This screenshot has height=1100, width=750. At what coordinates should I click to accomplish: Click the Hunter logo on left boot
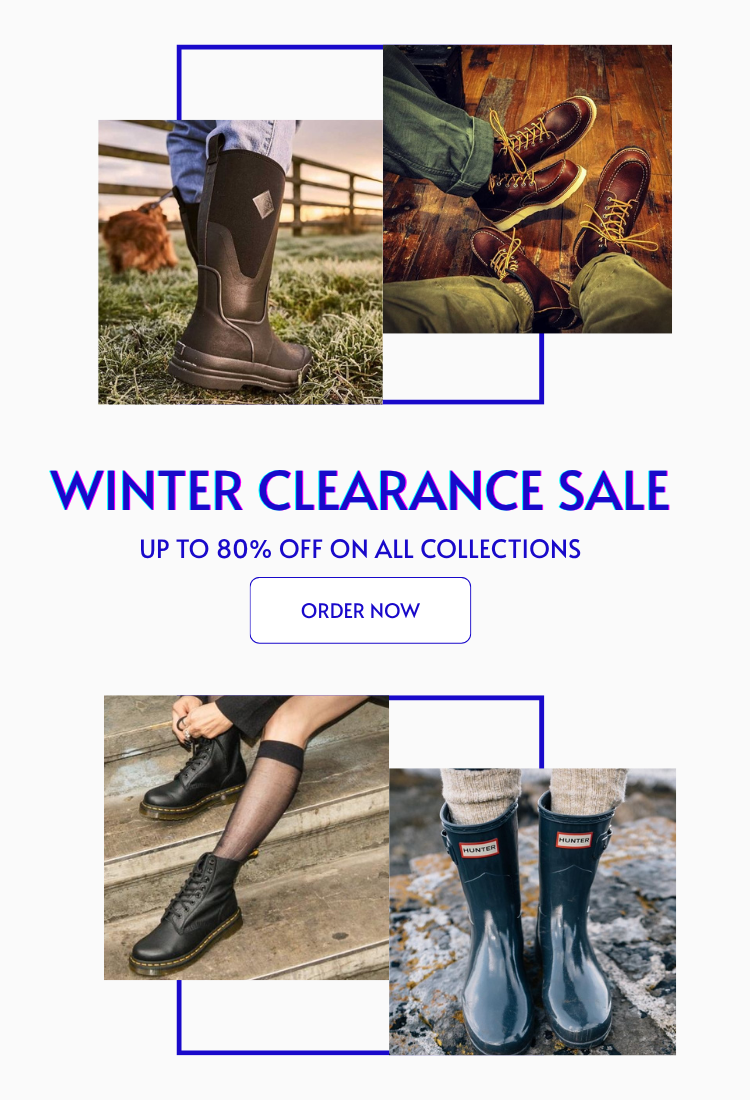[479, 848]
